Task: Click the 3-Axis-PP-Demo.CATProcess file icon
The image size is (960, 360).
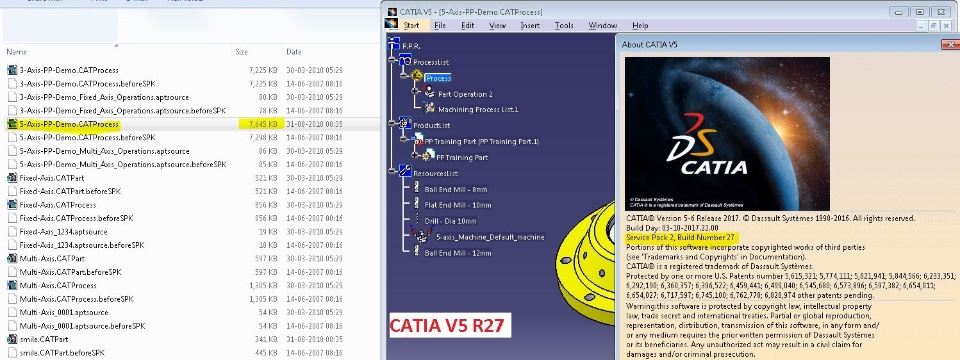Action: pyautogui.click(x=12, y=70)
